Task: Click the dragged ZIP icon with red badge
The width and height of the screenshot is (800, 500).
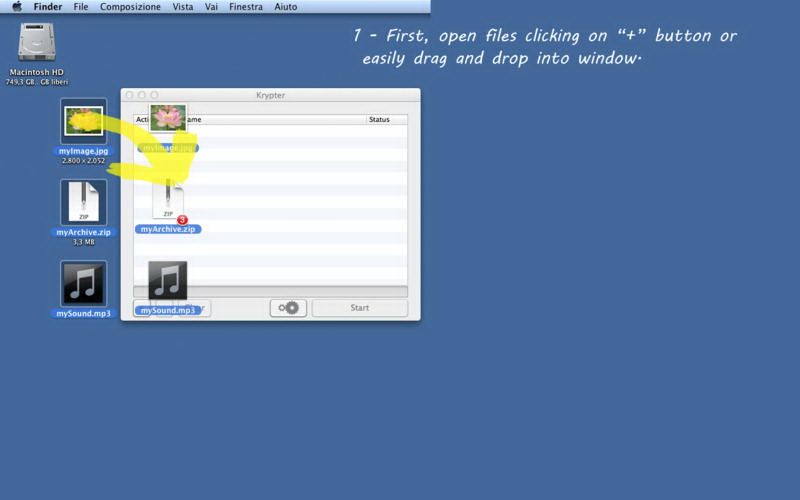Action: [168, 200]
